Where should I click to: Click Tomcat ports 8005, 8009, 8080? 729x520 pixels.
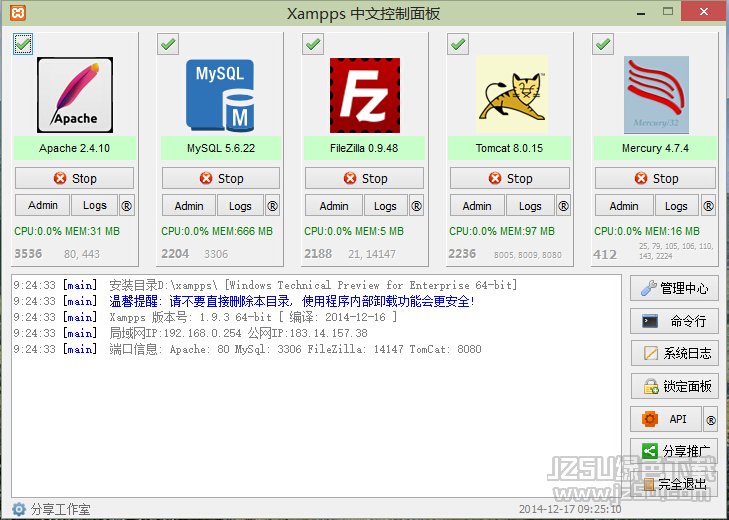pos(528,255)
